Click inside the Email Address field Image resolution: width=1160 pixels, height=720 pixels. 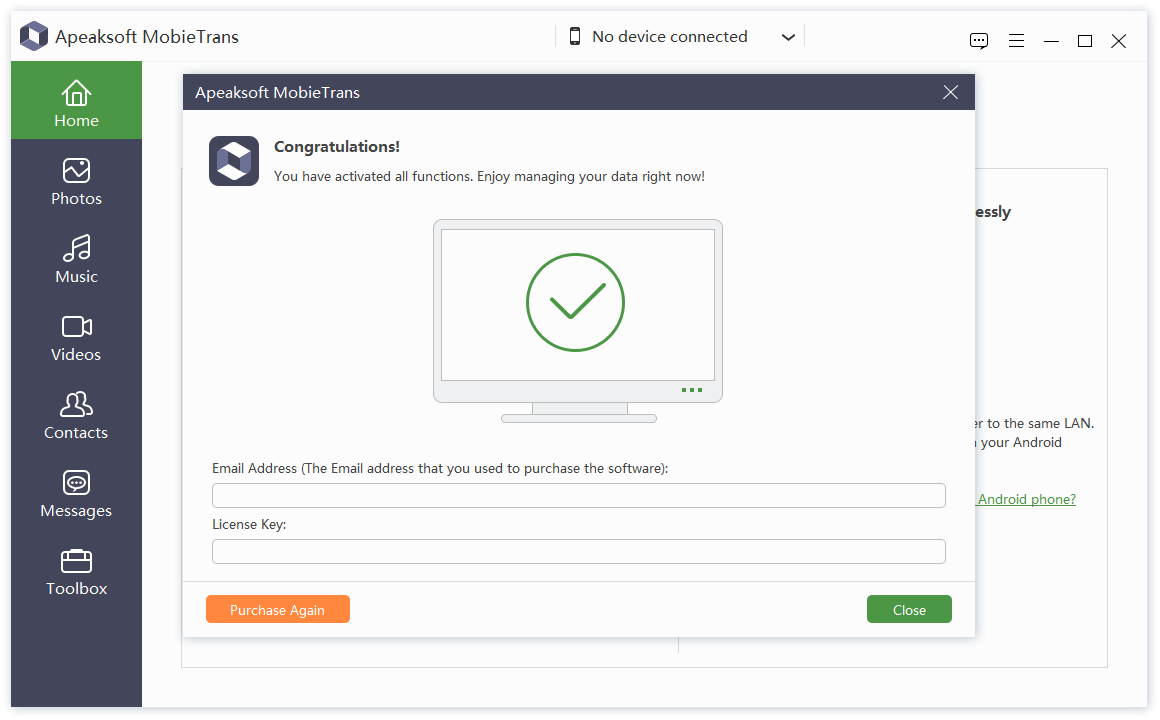pyautogui.click(x=578, y=495)
